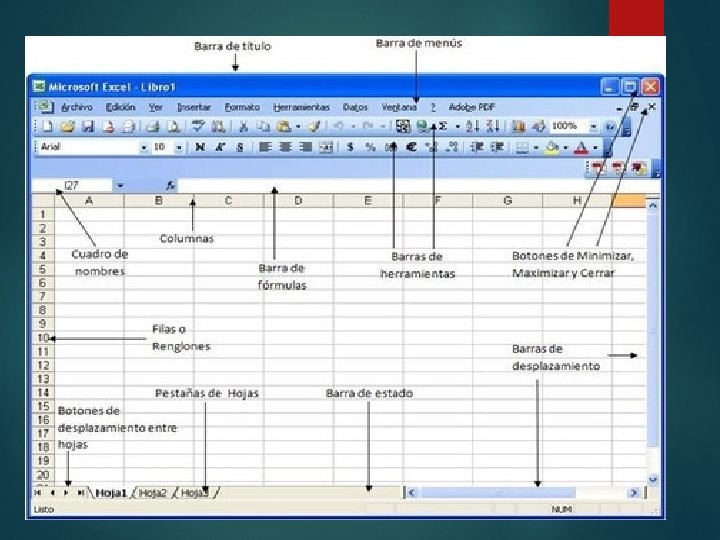Select row 7 header
720x540 pixels.
coord(43,296)
